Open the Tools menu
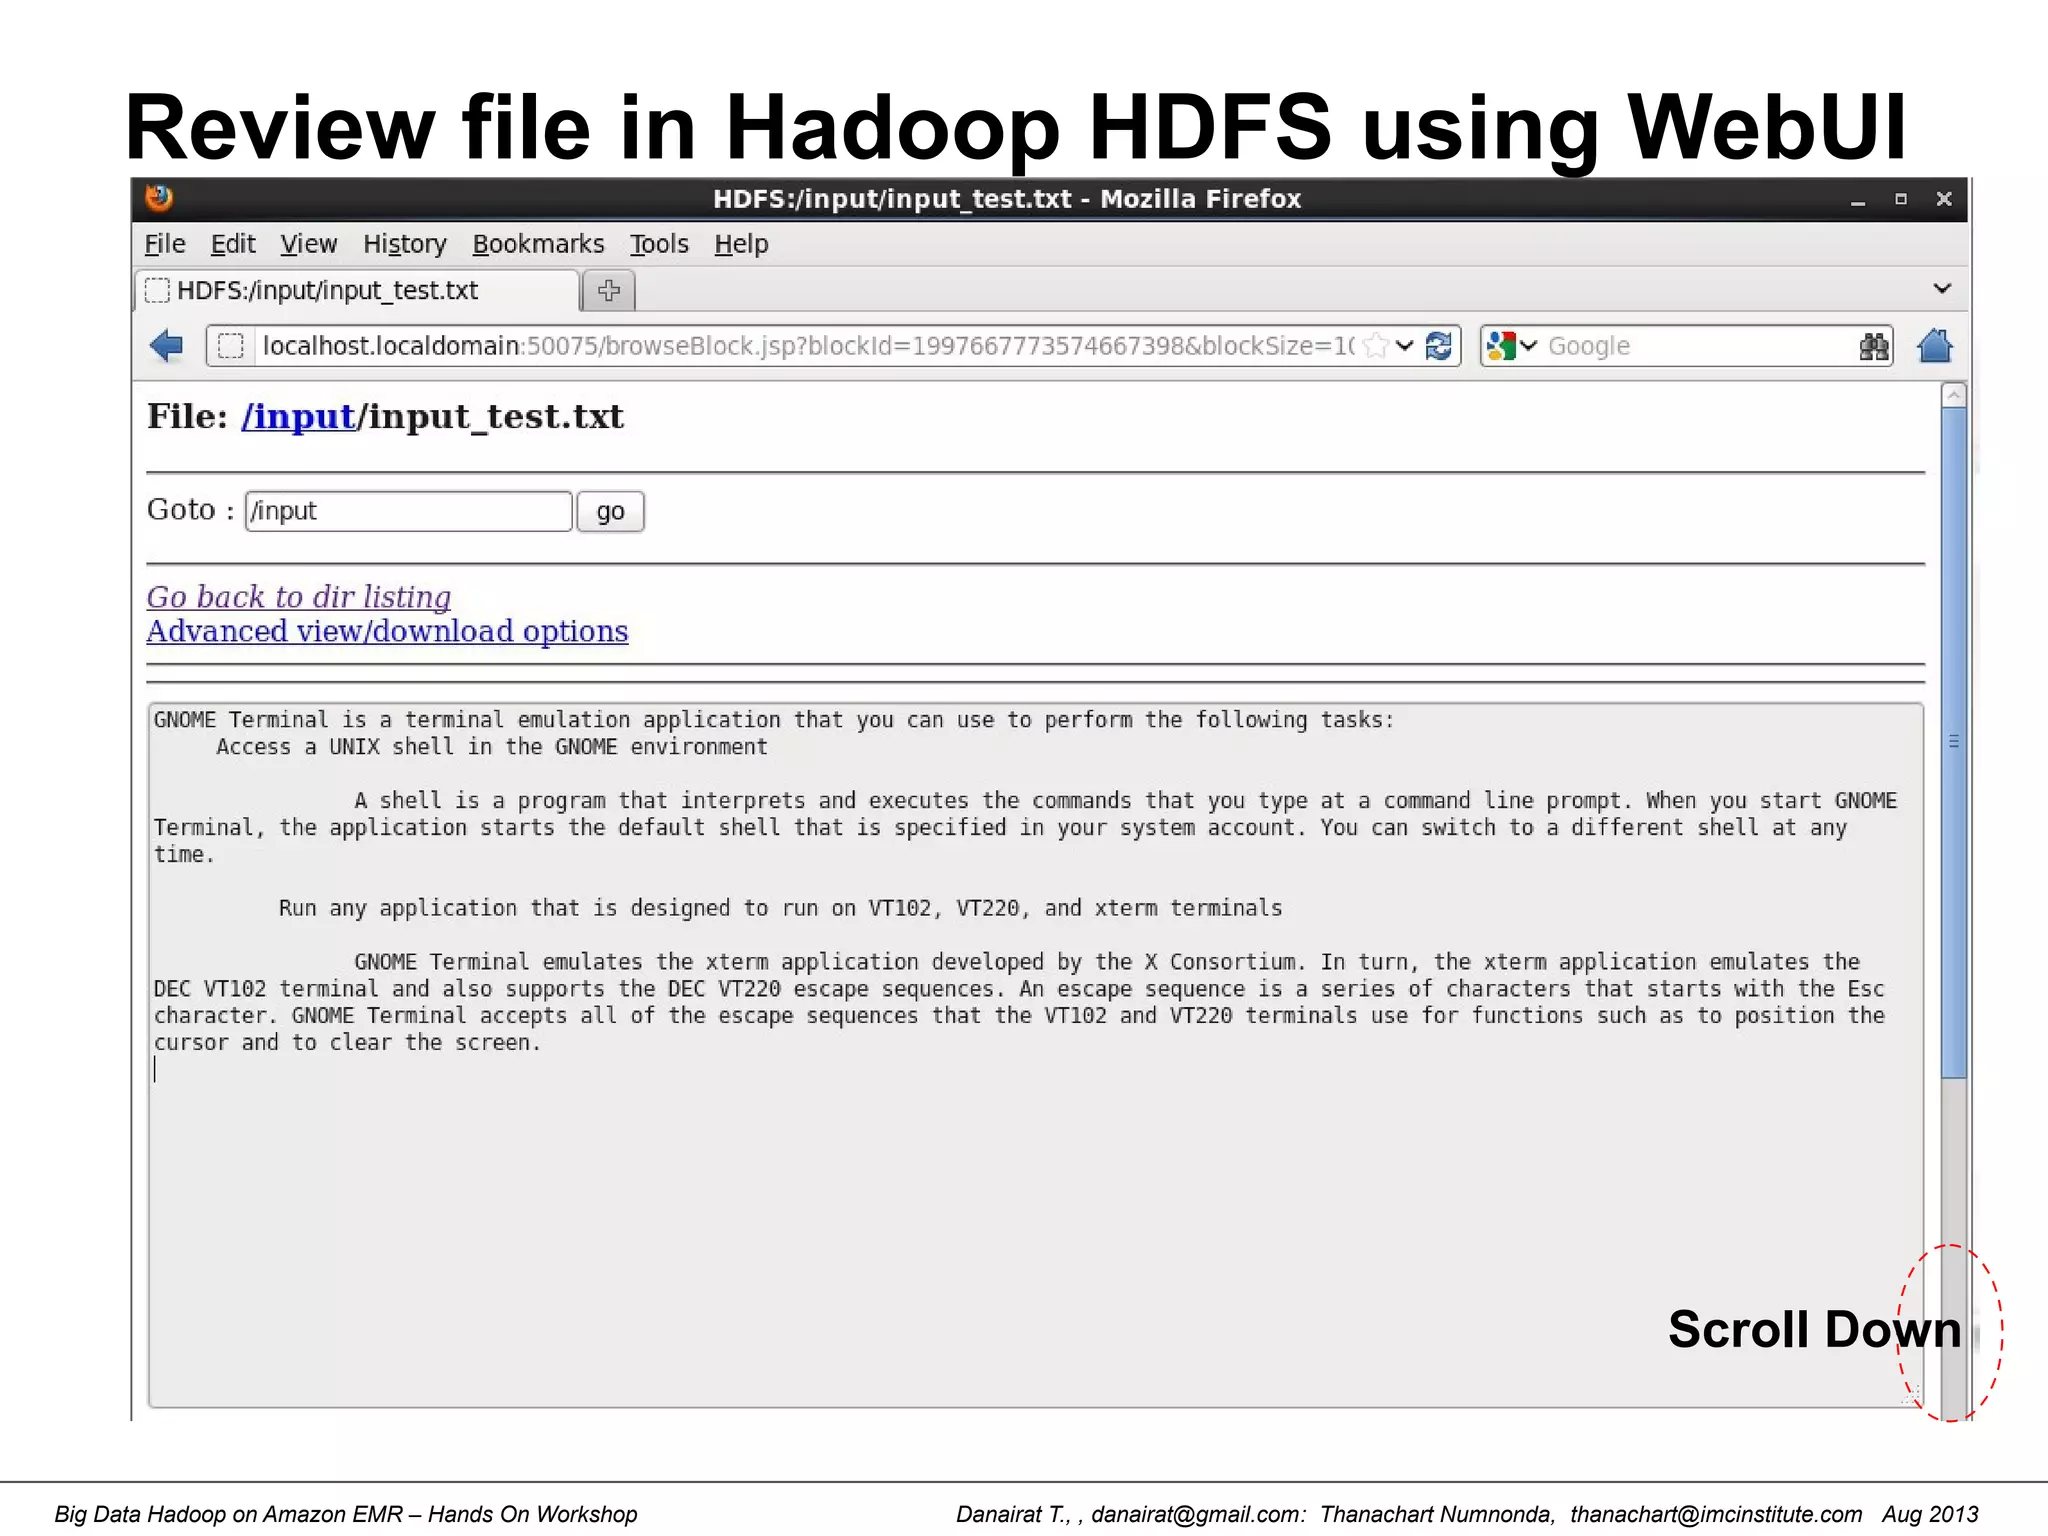Screen dimensions: 2048x1536 (x=659, y=244)
